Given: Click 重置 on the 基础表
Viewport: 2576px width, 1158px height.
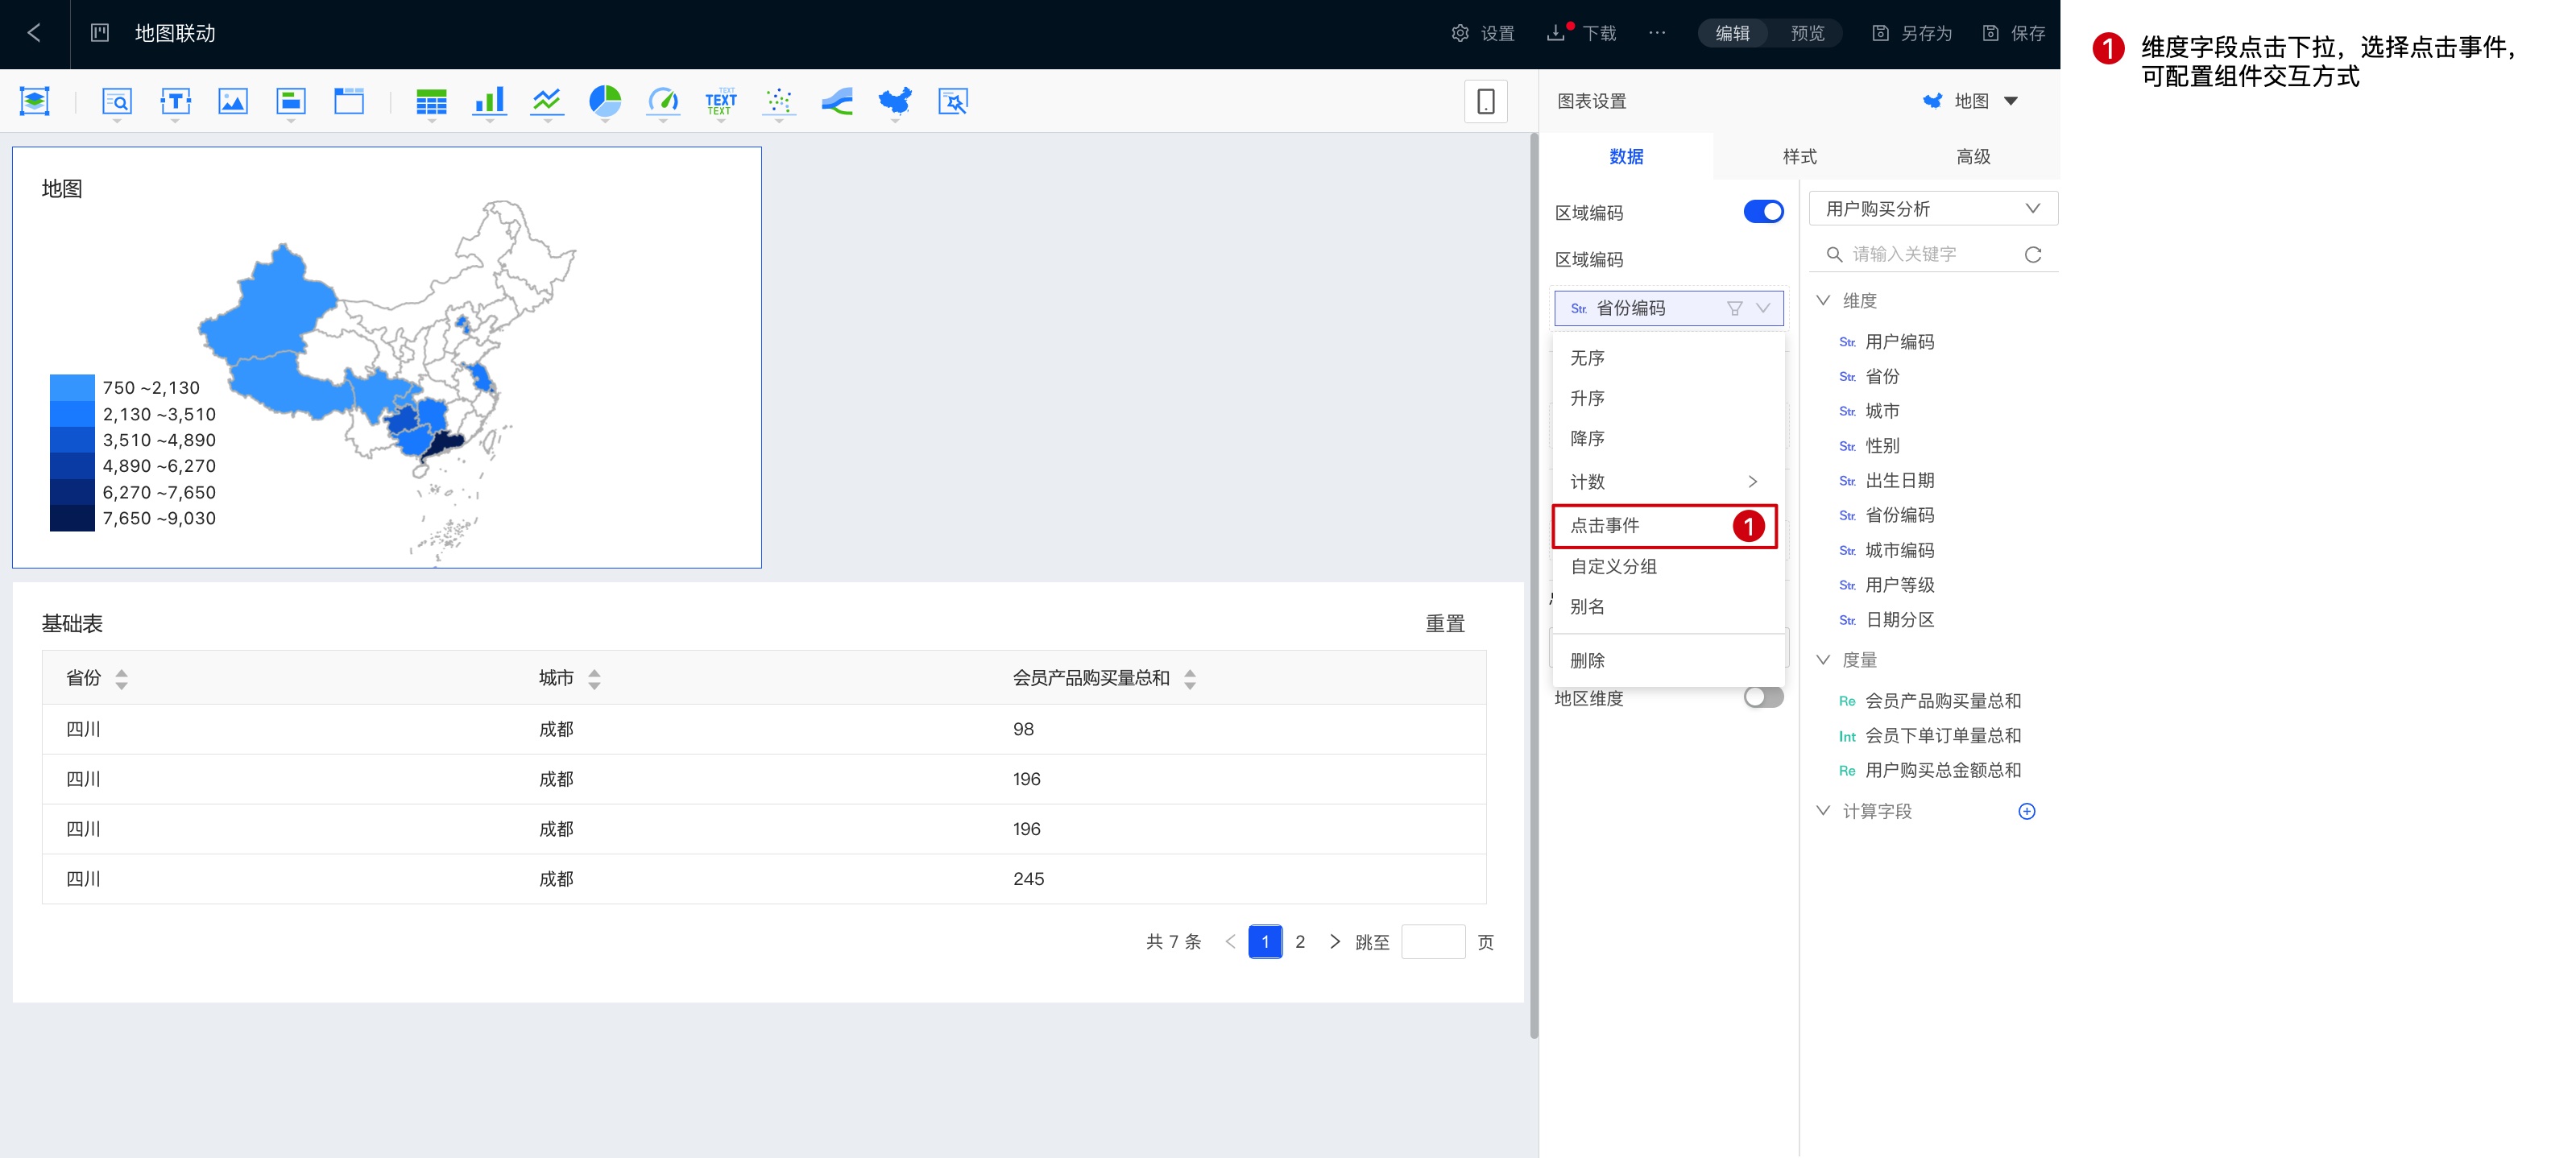Looking at the screenshot, I should 1444,623.
